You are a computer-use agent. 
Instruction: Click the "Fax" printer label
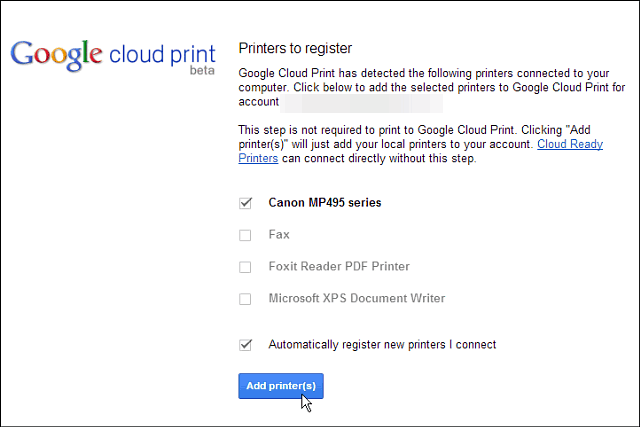[x=279, y=234]
